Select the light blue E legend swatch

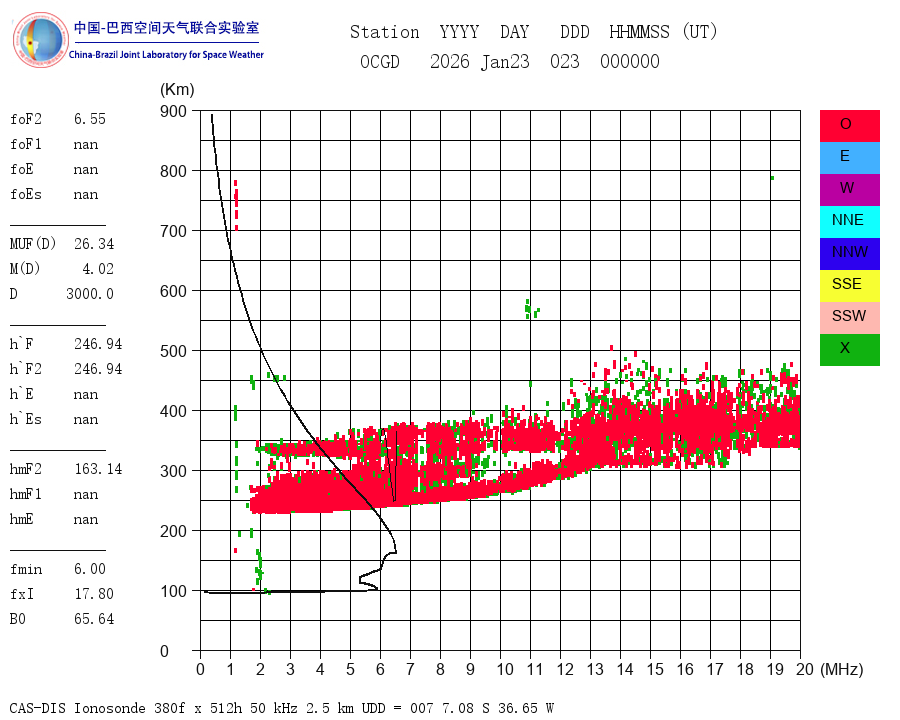(849, 158)
